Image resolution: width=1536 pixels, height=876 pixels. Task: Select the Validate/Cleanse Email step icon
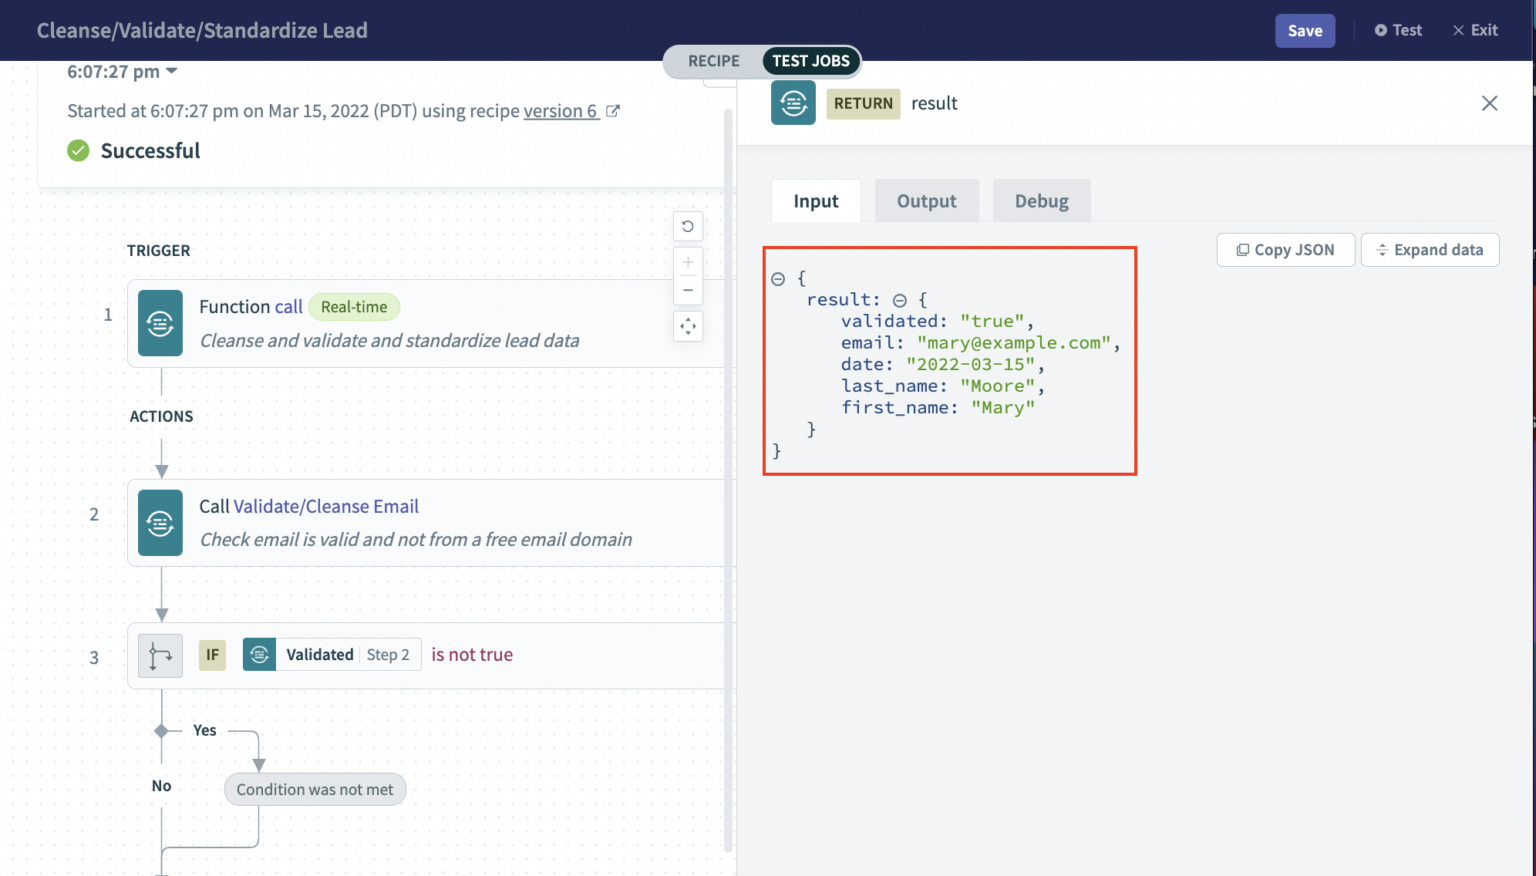(160, 522)
